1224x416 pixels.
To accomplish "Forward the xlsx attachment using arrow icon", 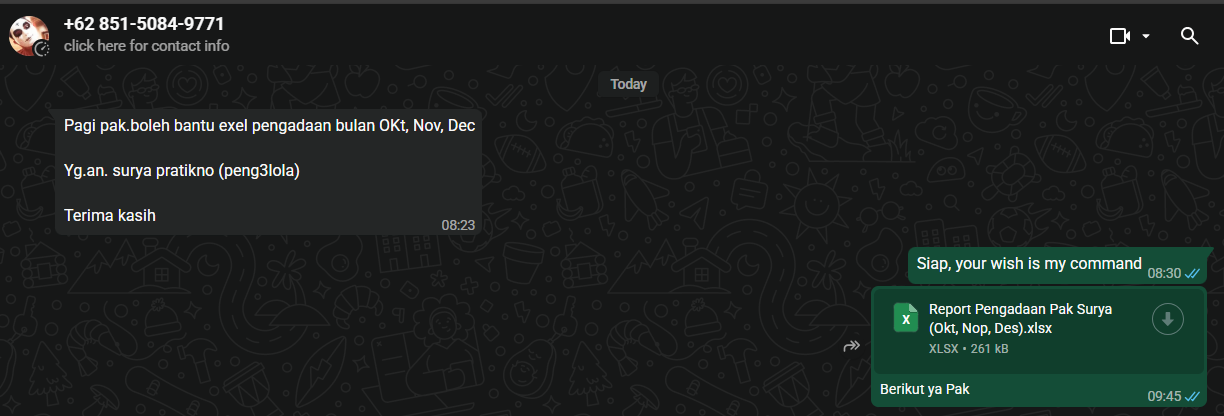I will (x=852, y=346).
